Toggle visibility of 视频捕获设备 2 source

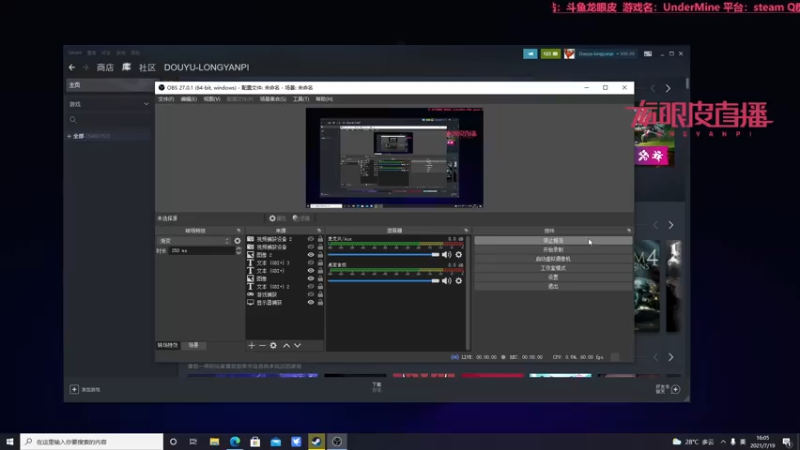pos(310,239)
